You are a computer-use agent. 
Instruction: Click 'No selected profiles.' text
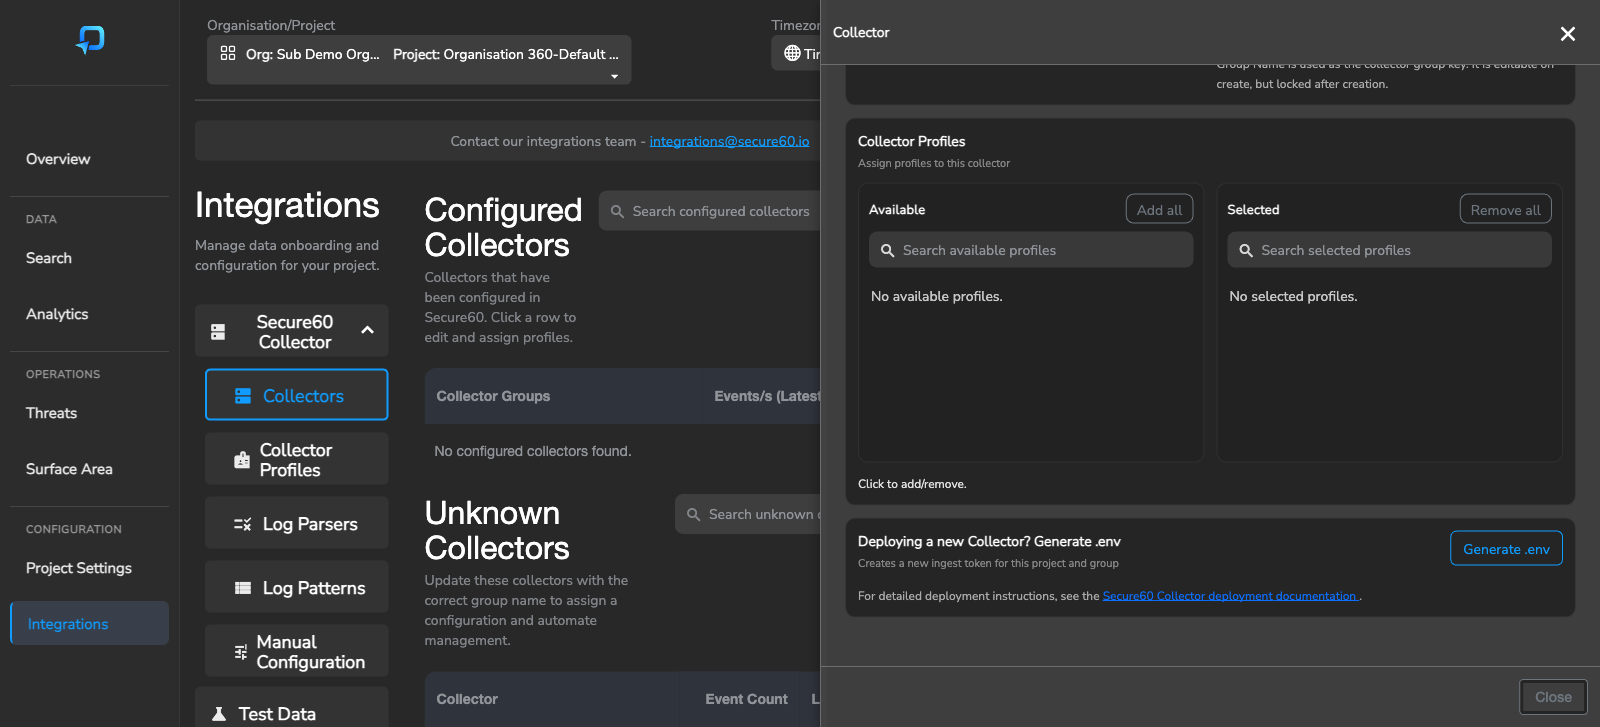[1293, 296]
